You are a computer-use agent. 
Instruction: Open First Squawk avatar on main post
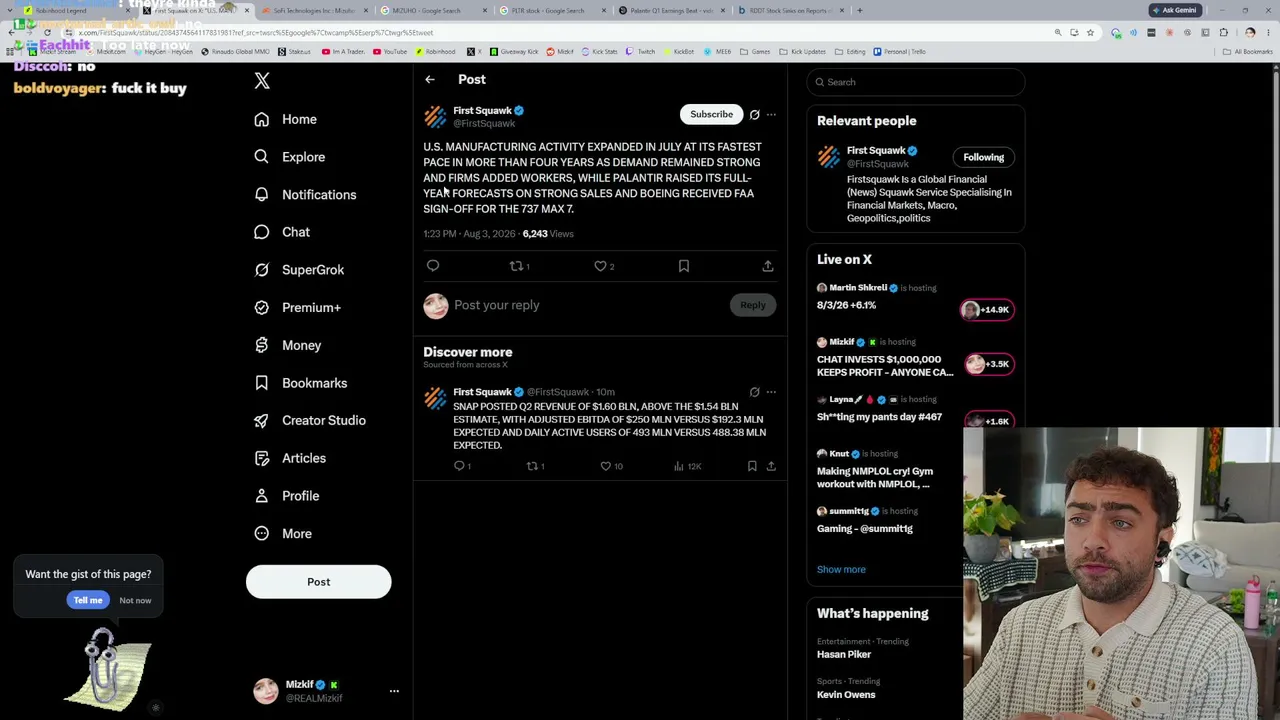click(435, 117)
